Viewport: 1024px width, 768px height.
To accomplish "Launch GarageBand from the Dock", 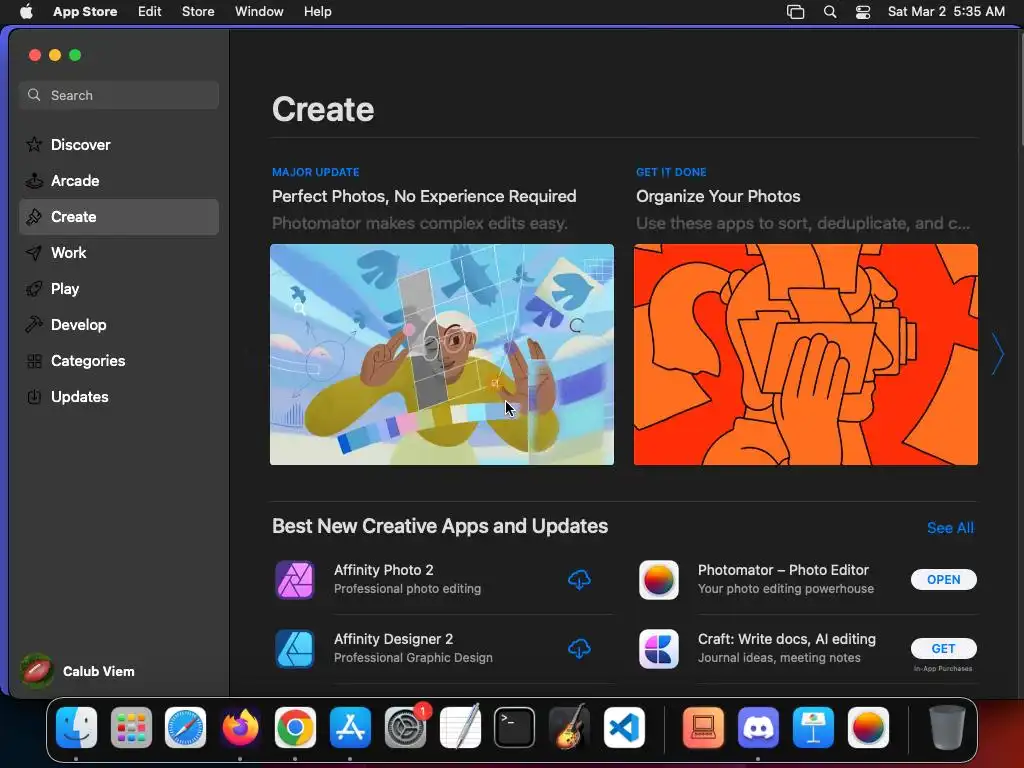I will point(569,728).
